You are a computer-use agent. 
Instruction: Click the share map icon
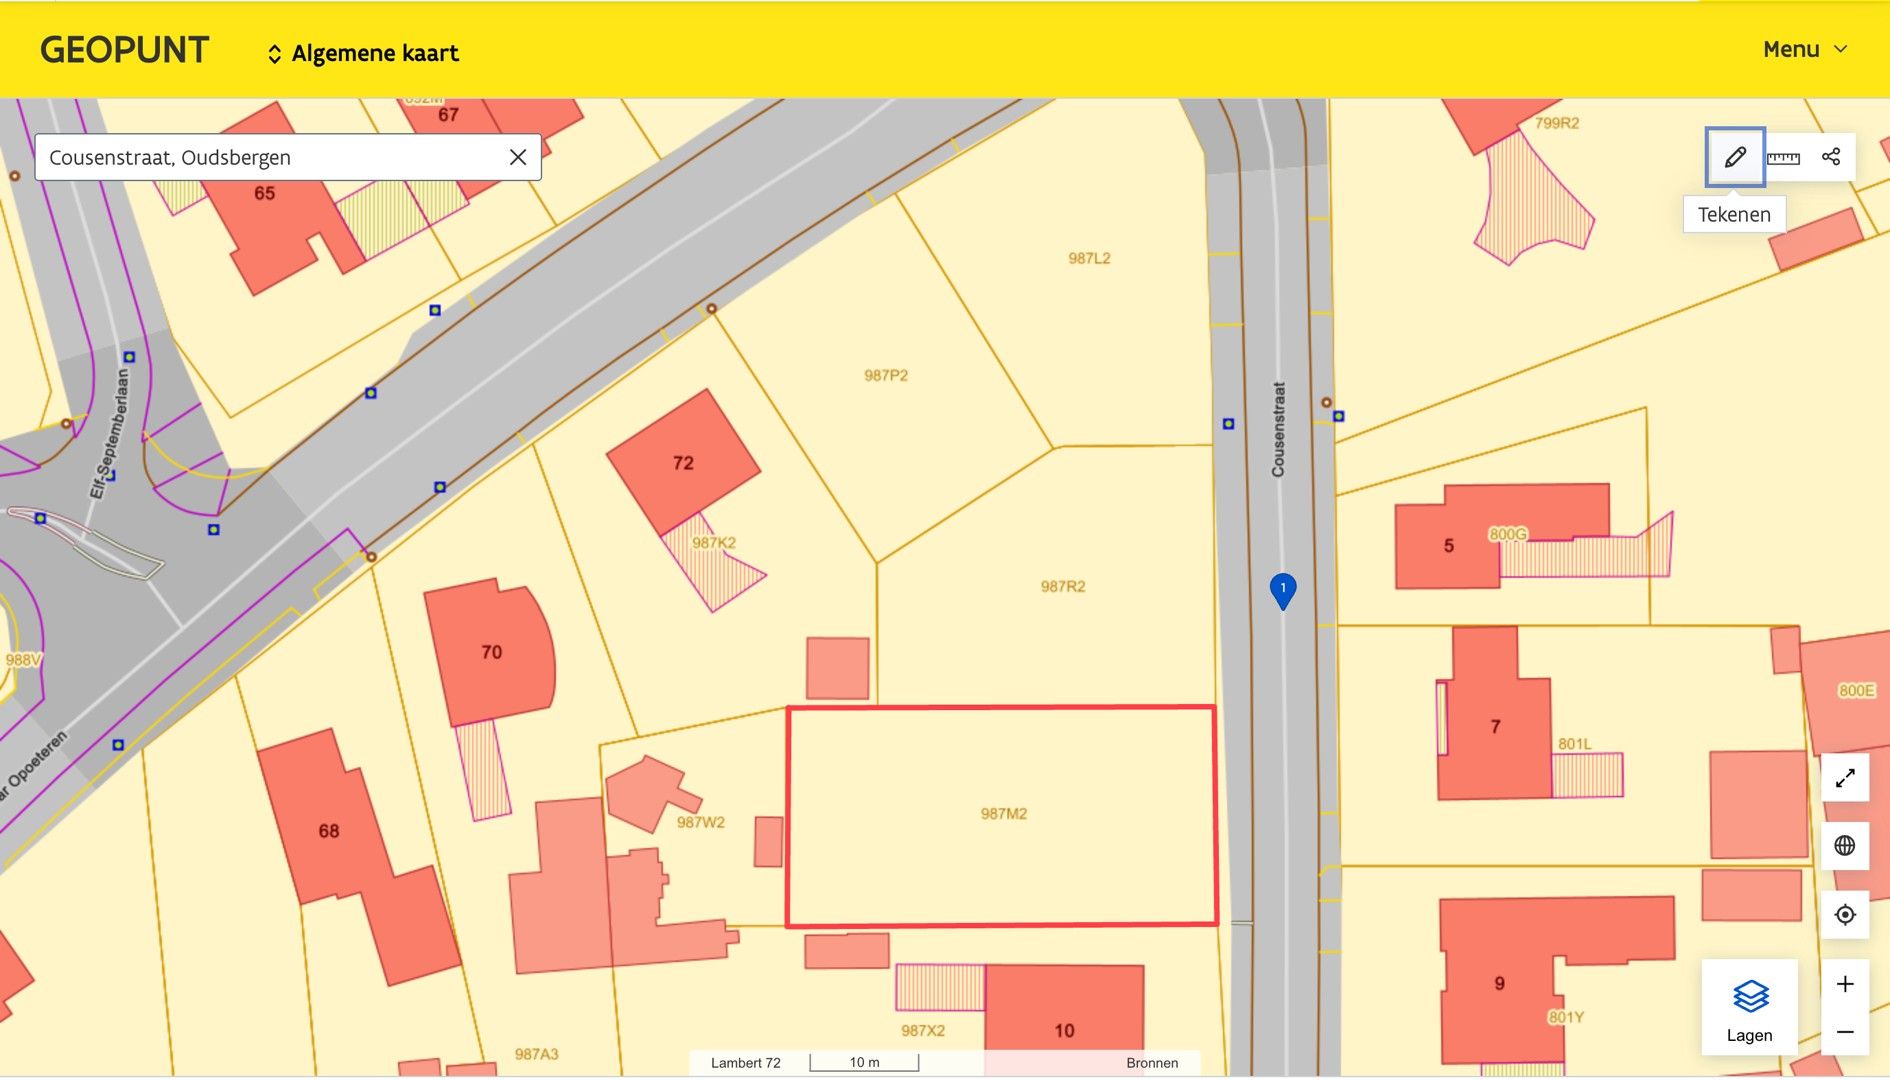click(x=1831, y=157)
